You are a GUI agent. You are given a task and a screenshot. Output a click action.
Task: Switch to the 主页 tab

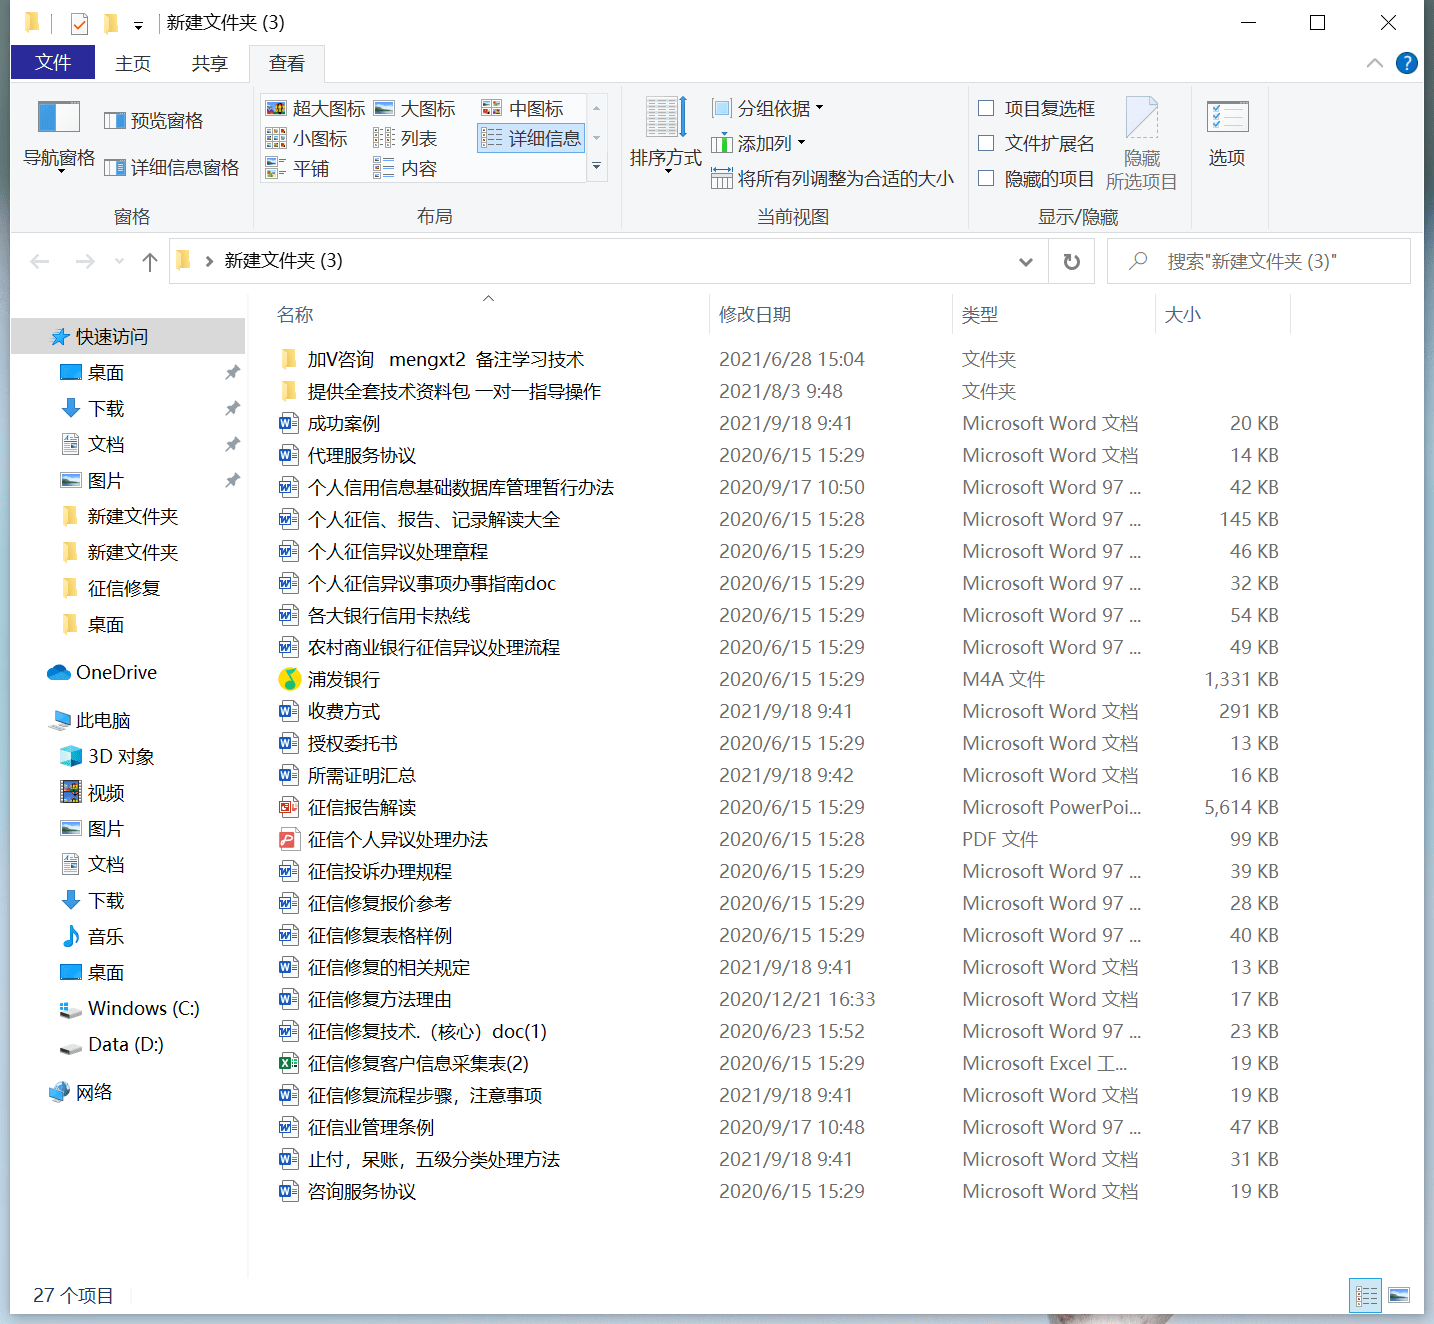click(133, 62)
